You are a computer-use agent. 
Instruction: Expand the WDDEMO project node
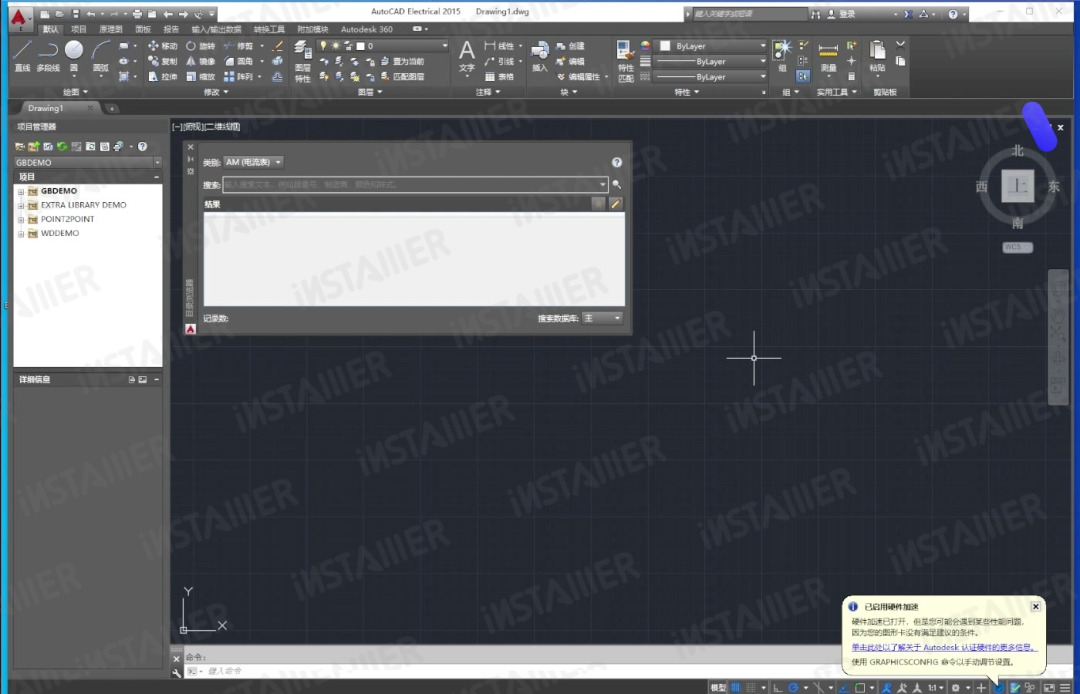pos(21,233)
